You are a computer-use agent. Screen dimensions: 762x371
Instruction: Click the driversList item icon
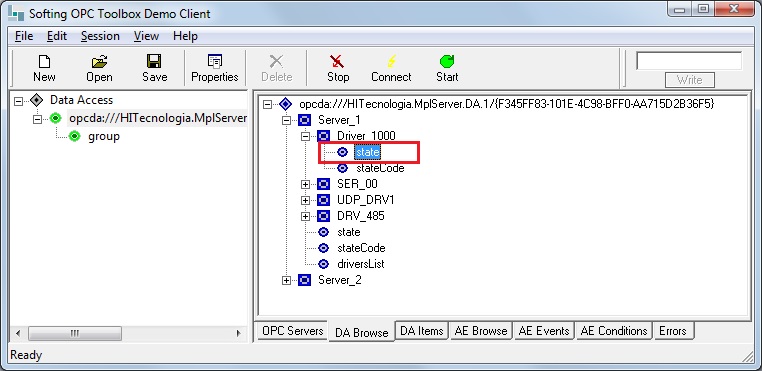(323, 264)
